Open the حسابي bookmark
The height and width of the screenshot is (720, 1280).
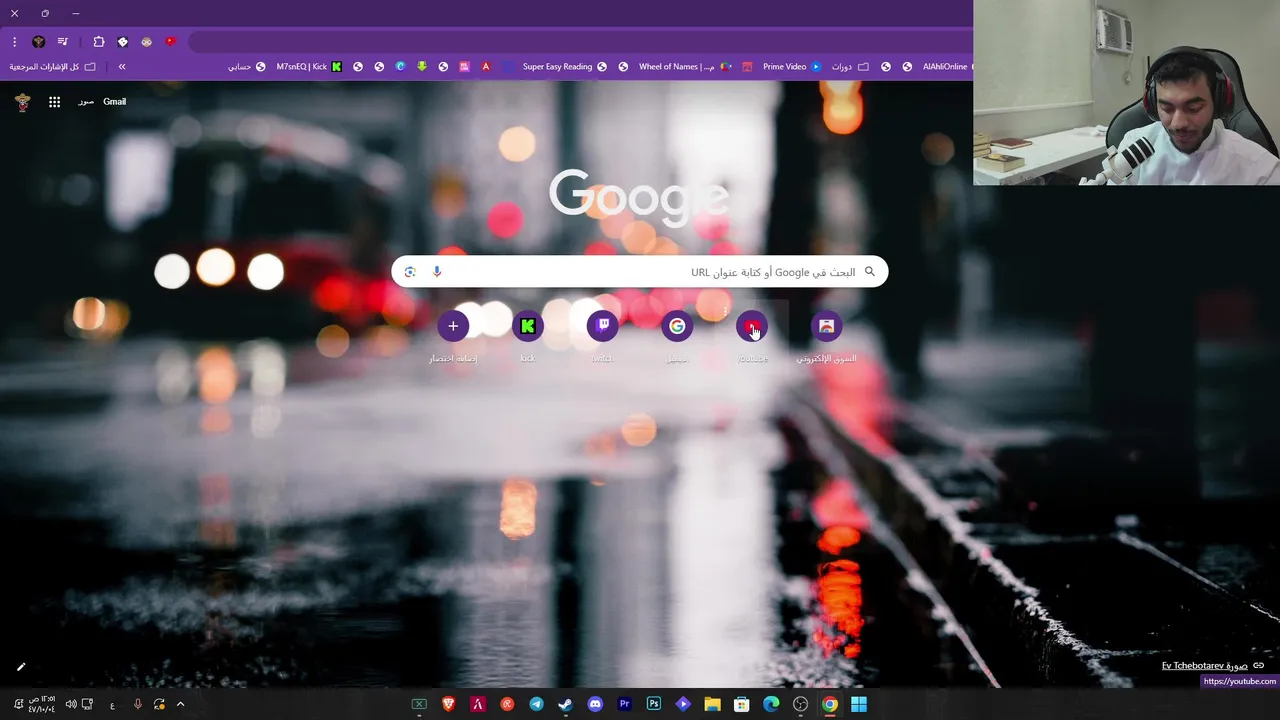[x=247, y=67]
